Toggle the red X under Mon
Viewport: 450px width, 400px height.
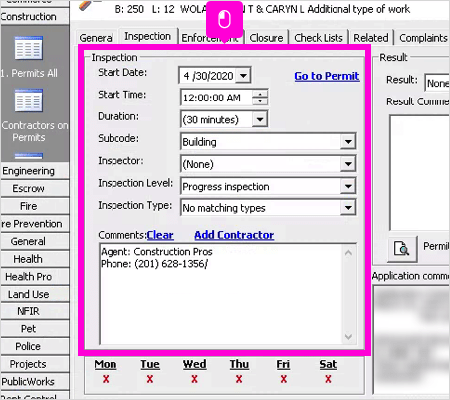click(x=106, y=379)
